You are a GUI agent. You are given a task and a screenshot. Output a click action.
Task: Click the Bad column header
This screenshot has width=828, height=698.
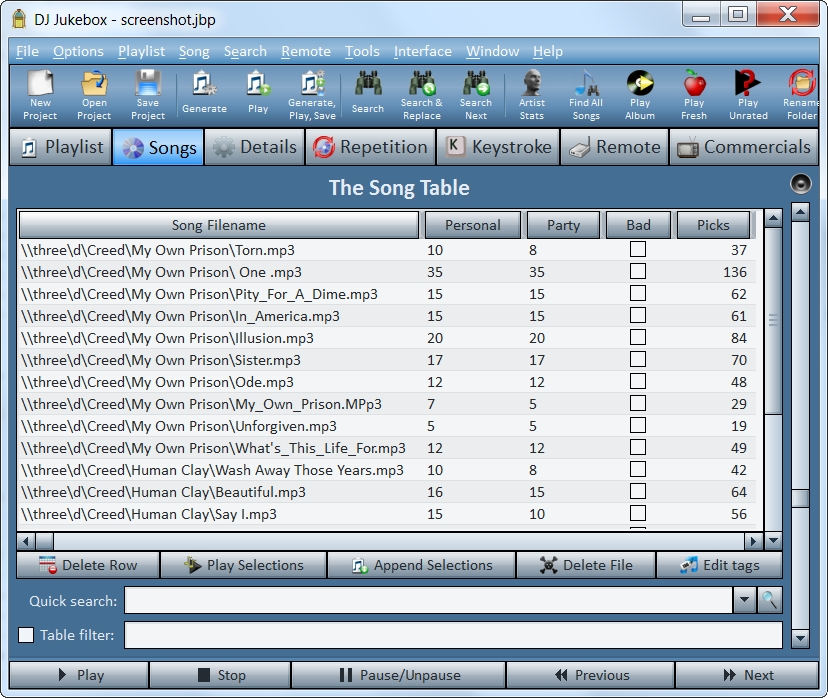coord(638,225)
